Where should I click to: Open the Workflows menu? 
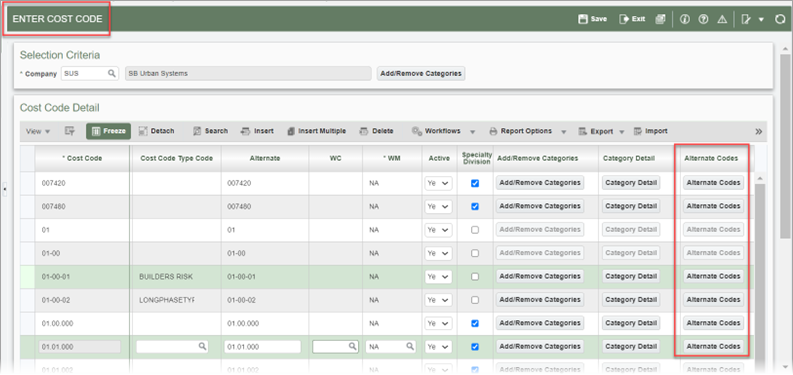pos(443,131)
